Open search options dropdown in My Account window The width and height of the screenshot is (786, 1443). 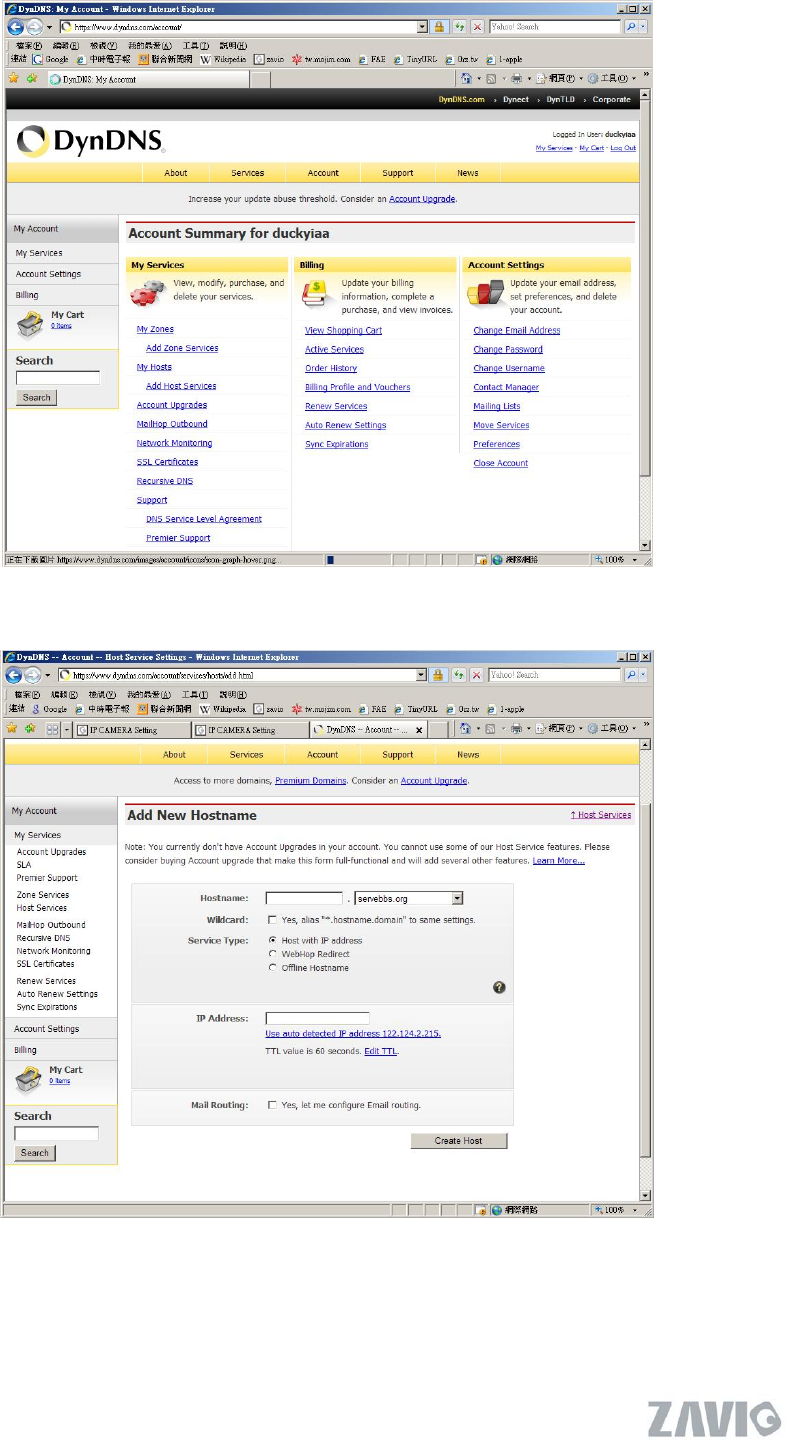coord(642,28)
